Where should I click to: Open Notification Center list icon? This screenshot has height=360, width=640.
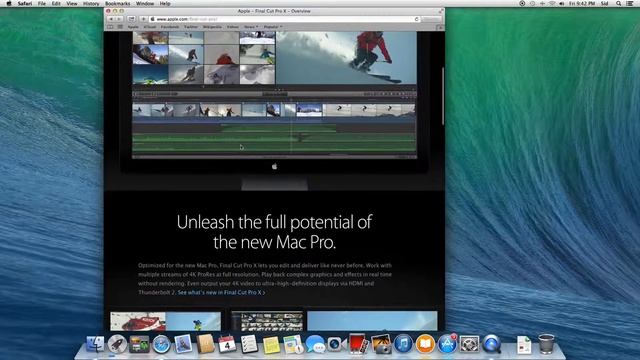(x=630, y=3)
